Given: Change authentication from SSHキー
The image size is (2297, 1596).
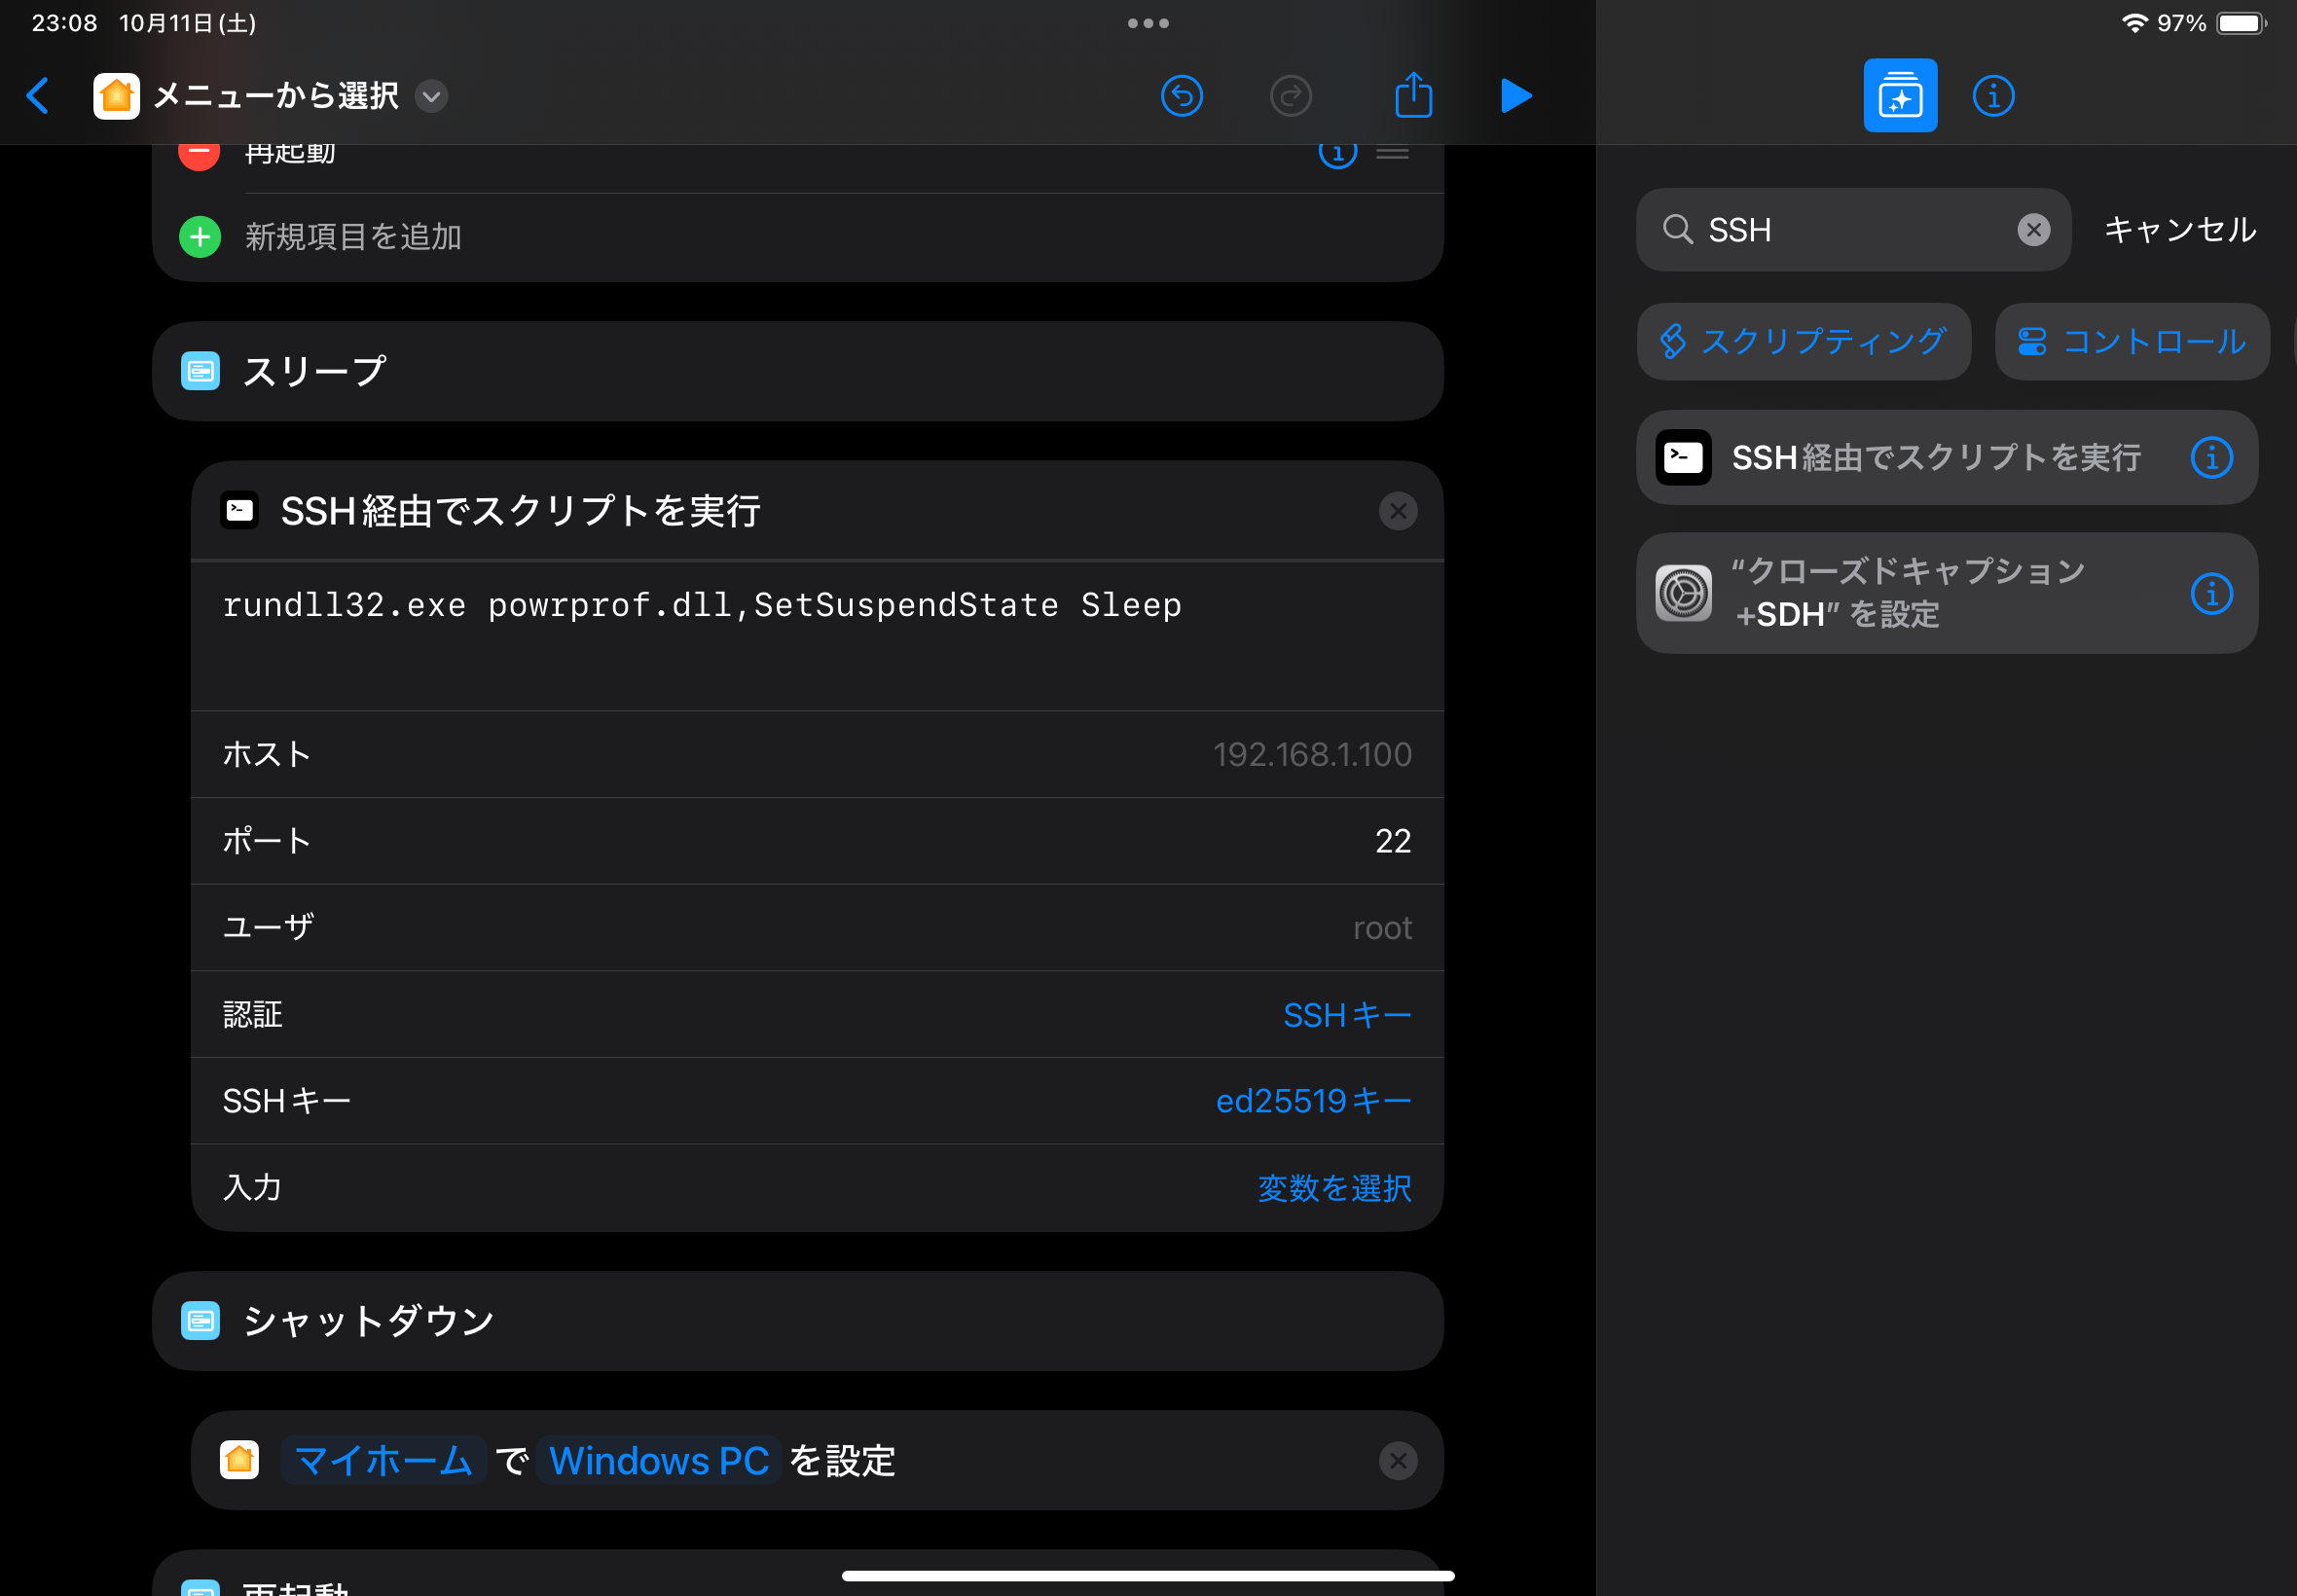Looking at the screenshot, I should click(x=1346, y=1015).
